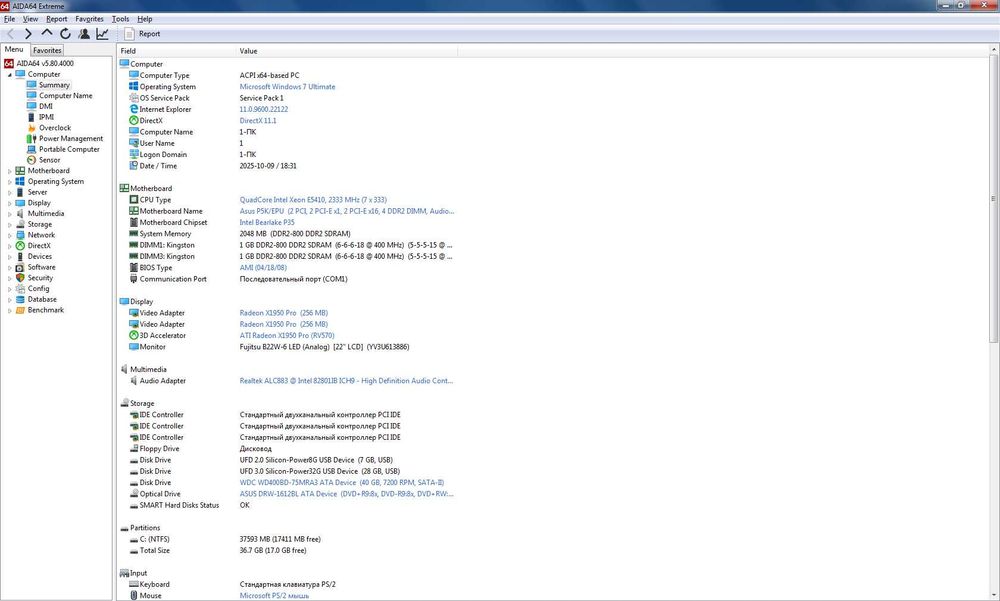Select Portable Computer icon in tree

pos(31,149)
